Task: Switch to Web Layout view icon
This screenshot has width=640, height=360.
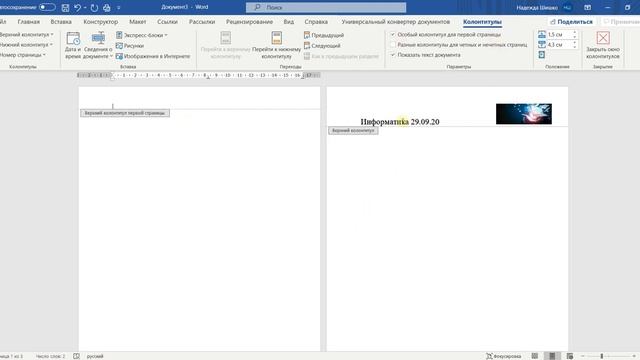Action: tap(570, 356)
